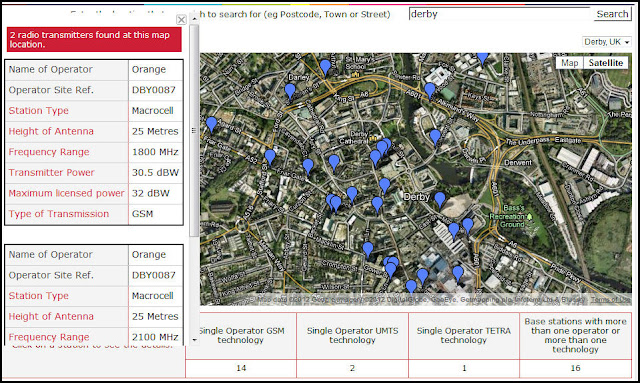This screenshot has width=640, height=383.
Task: Click the pin at the bottom edge of the map
Action: (411, 287)
